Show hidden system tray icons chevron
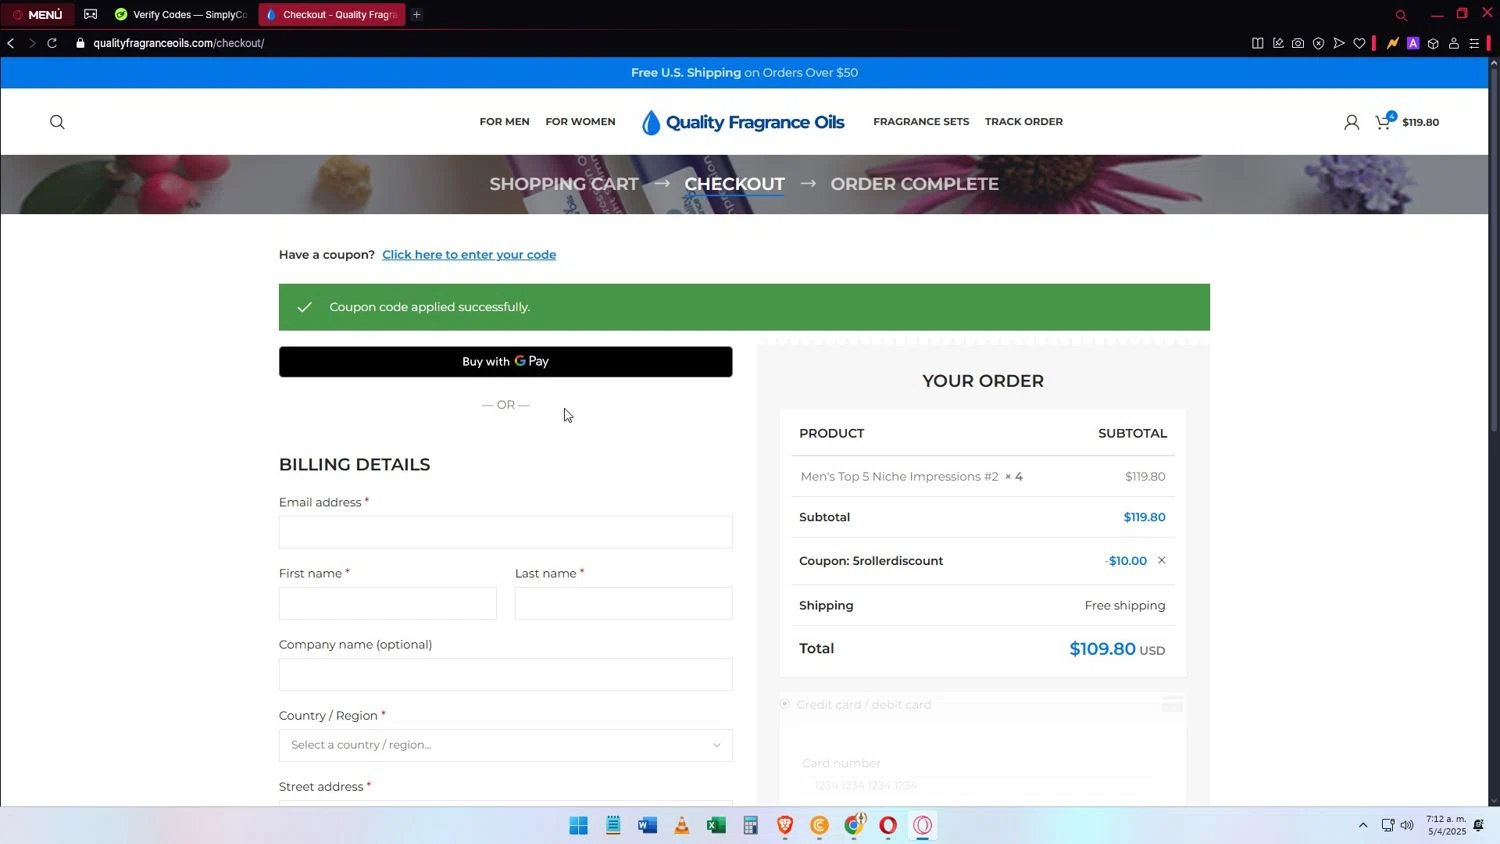1500x844 pixels. (1362, 825)
